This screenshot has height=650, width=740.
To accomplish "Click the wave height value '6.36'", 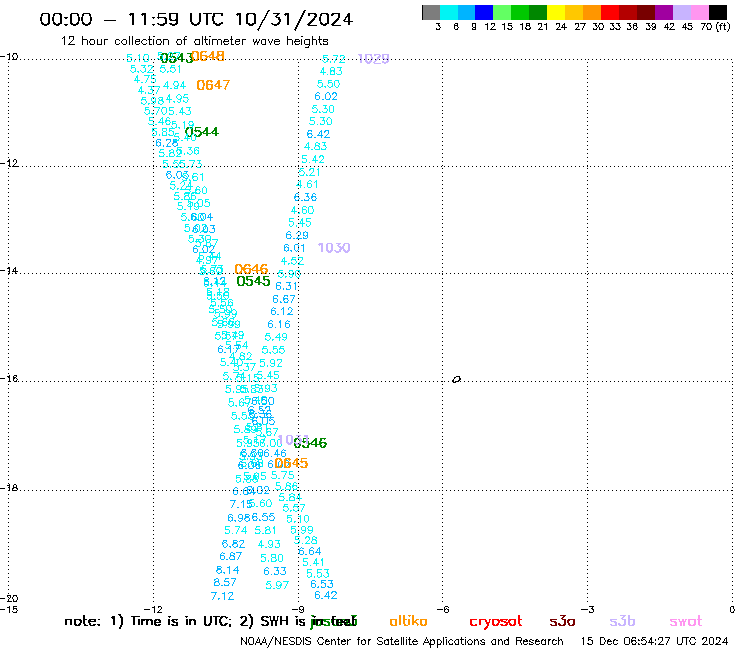I will point(305,197).
